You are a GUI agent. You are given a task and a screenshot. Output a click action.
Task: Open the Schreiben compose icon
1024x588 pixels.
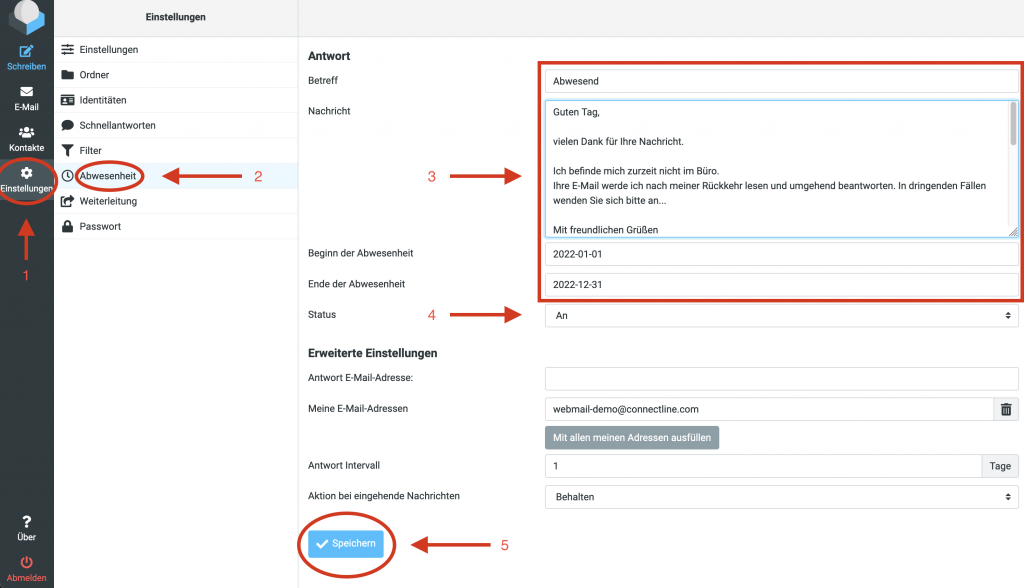coord(26,52)
